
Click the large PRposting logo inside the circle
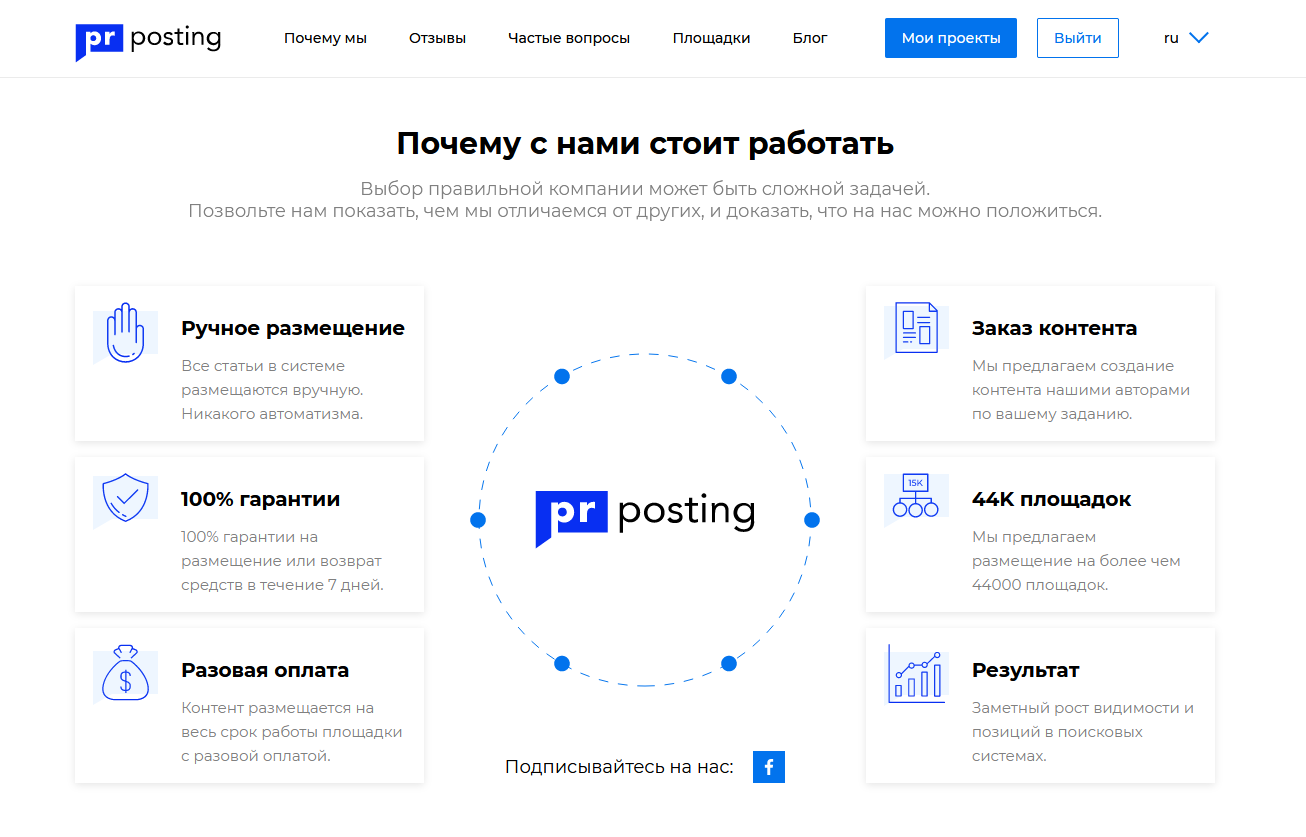(645, 517)
